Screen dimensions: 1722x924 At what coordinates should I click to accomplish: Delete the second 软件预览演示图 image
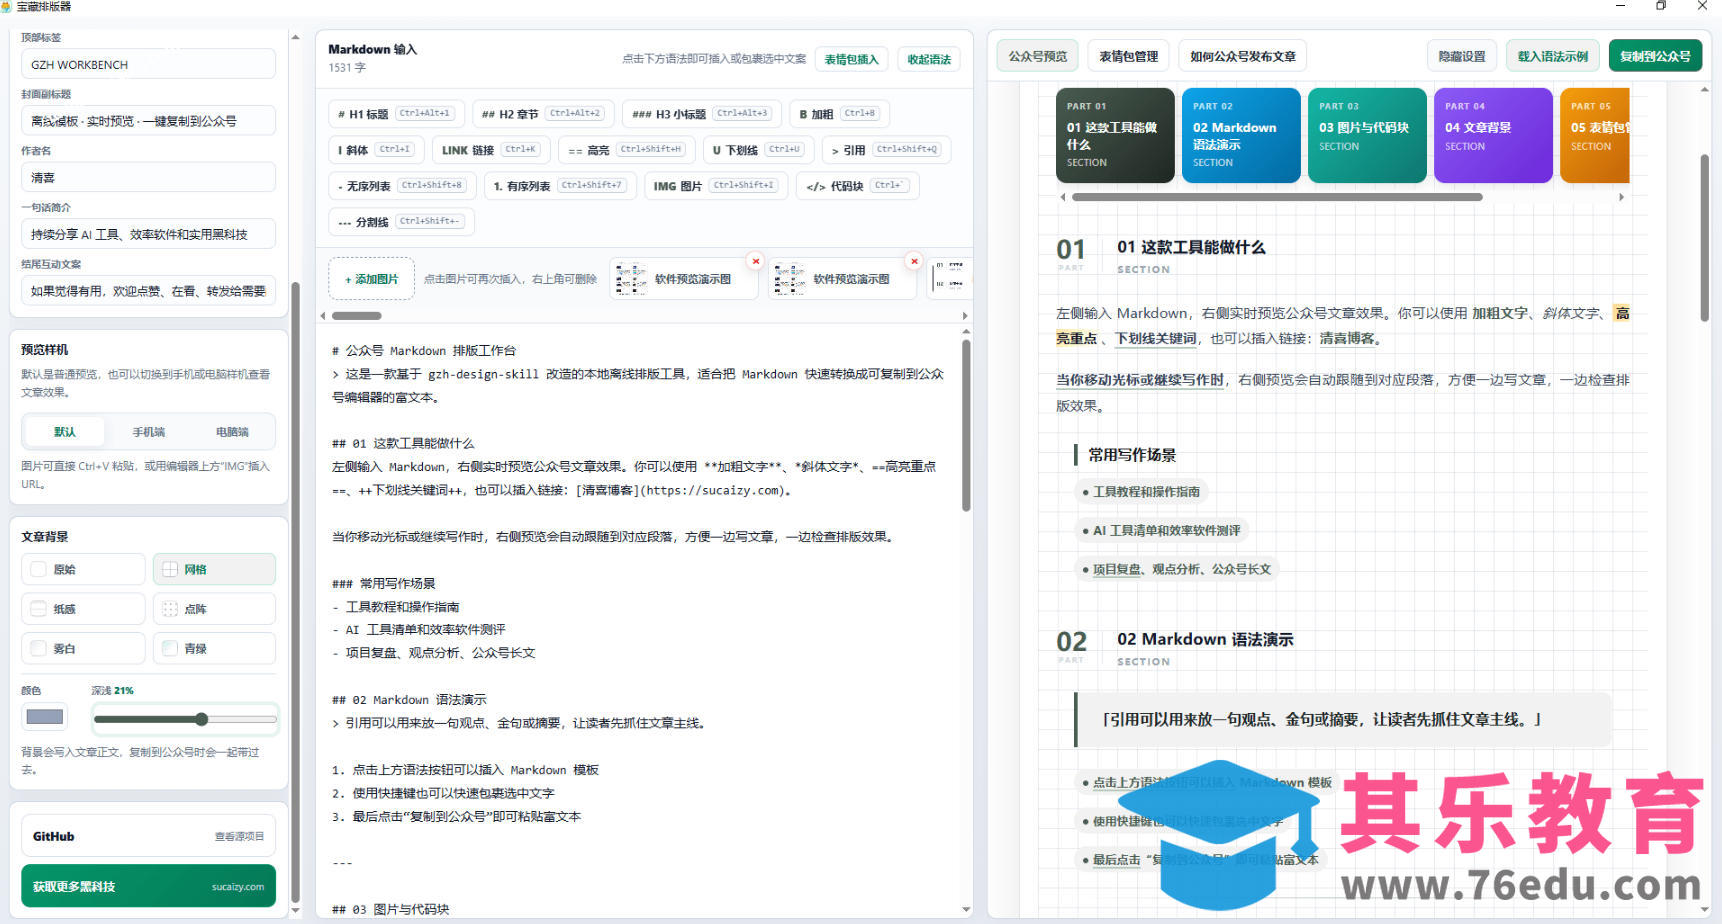914,261
